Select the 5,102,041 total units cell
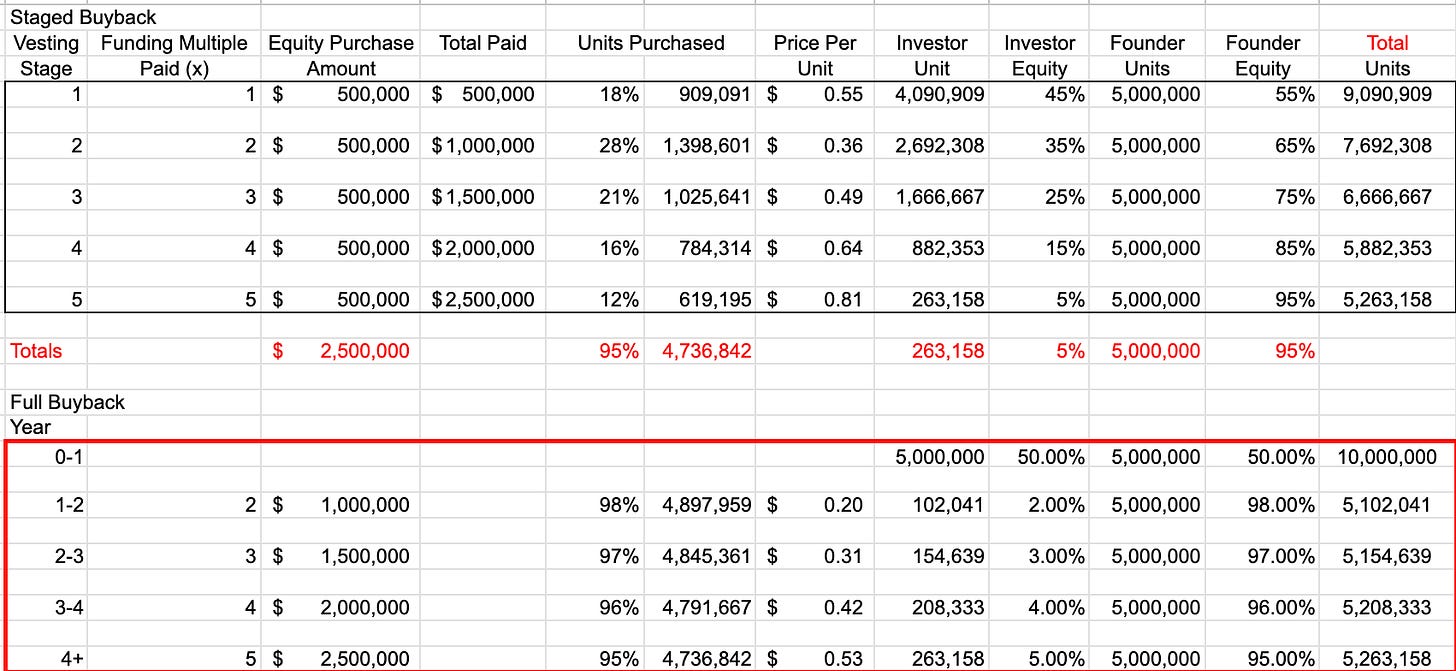 pos(1387,505)
